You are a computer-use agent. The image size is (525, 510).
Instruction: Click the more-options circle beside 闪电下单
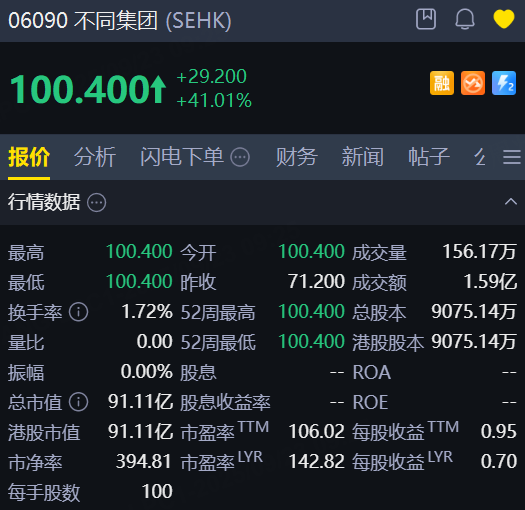tap(240, 157)
